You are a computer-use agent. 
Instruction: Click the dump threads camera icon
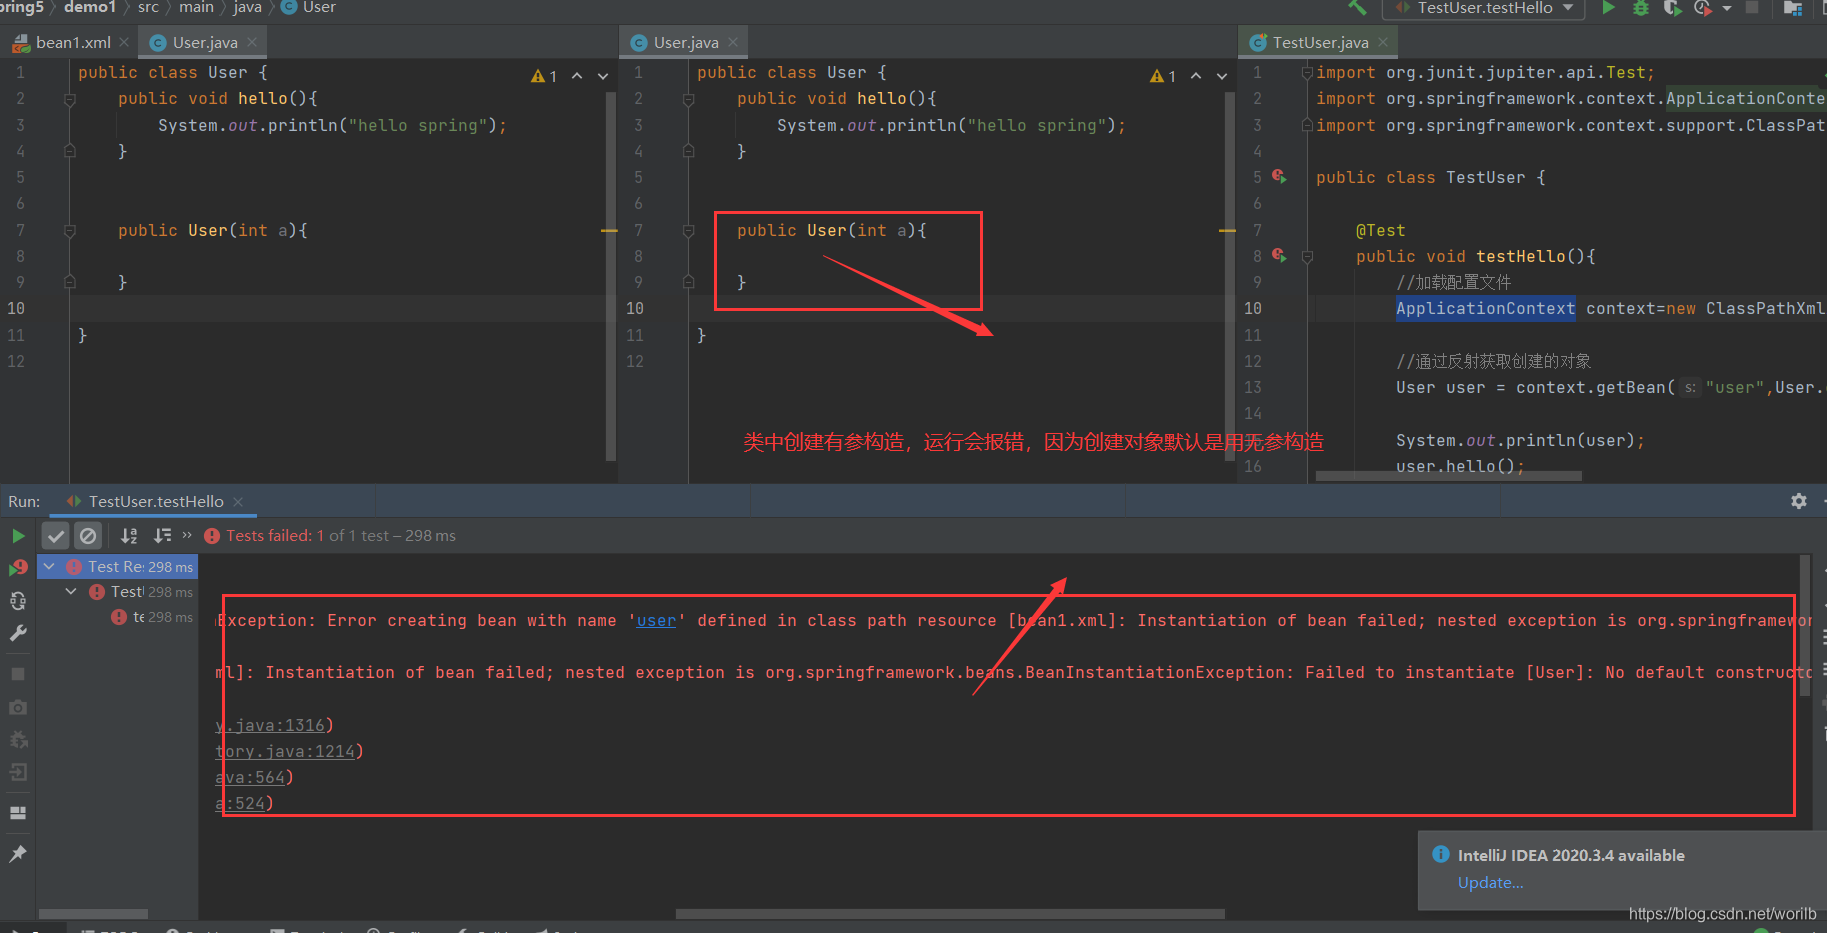[x=18, y=707]
